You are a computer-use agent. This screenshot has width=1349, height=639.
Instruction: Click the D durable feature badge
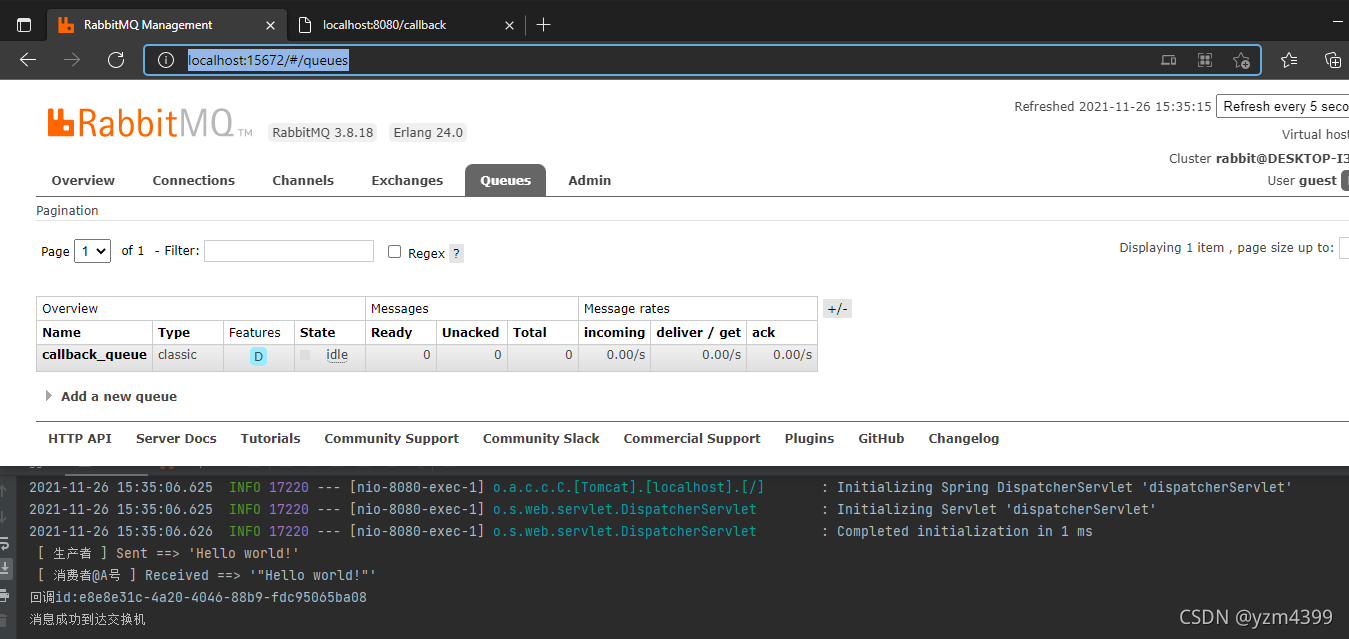[258, 356]
